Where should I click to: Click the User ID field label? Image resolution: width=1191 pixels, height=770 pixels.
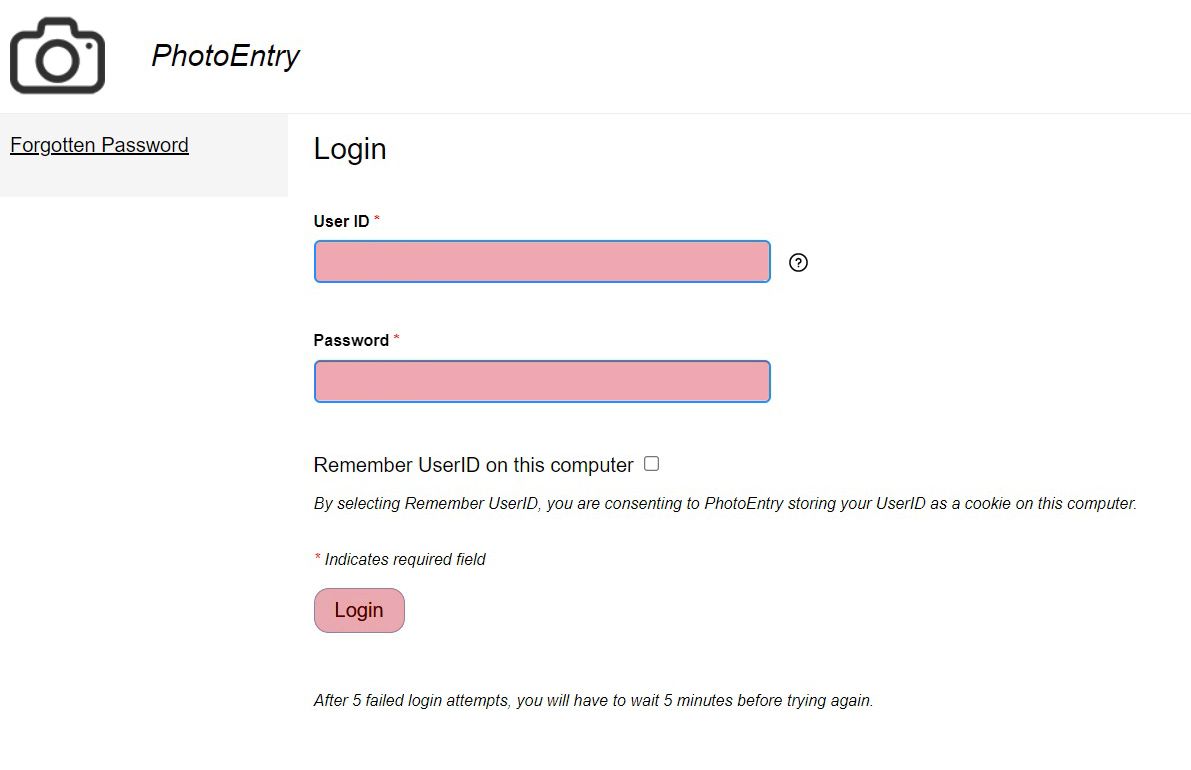click(341, 221)
